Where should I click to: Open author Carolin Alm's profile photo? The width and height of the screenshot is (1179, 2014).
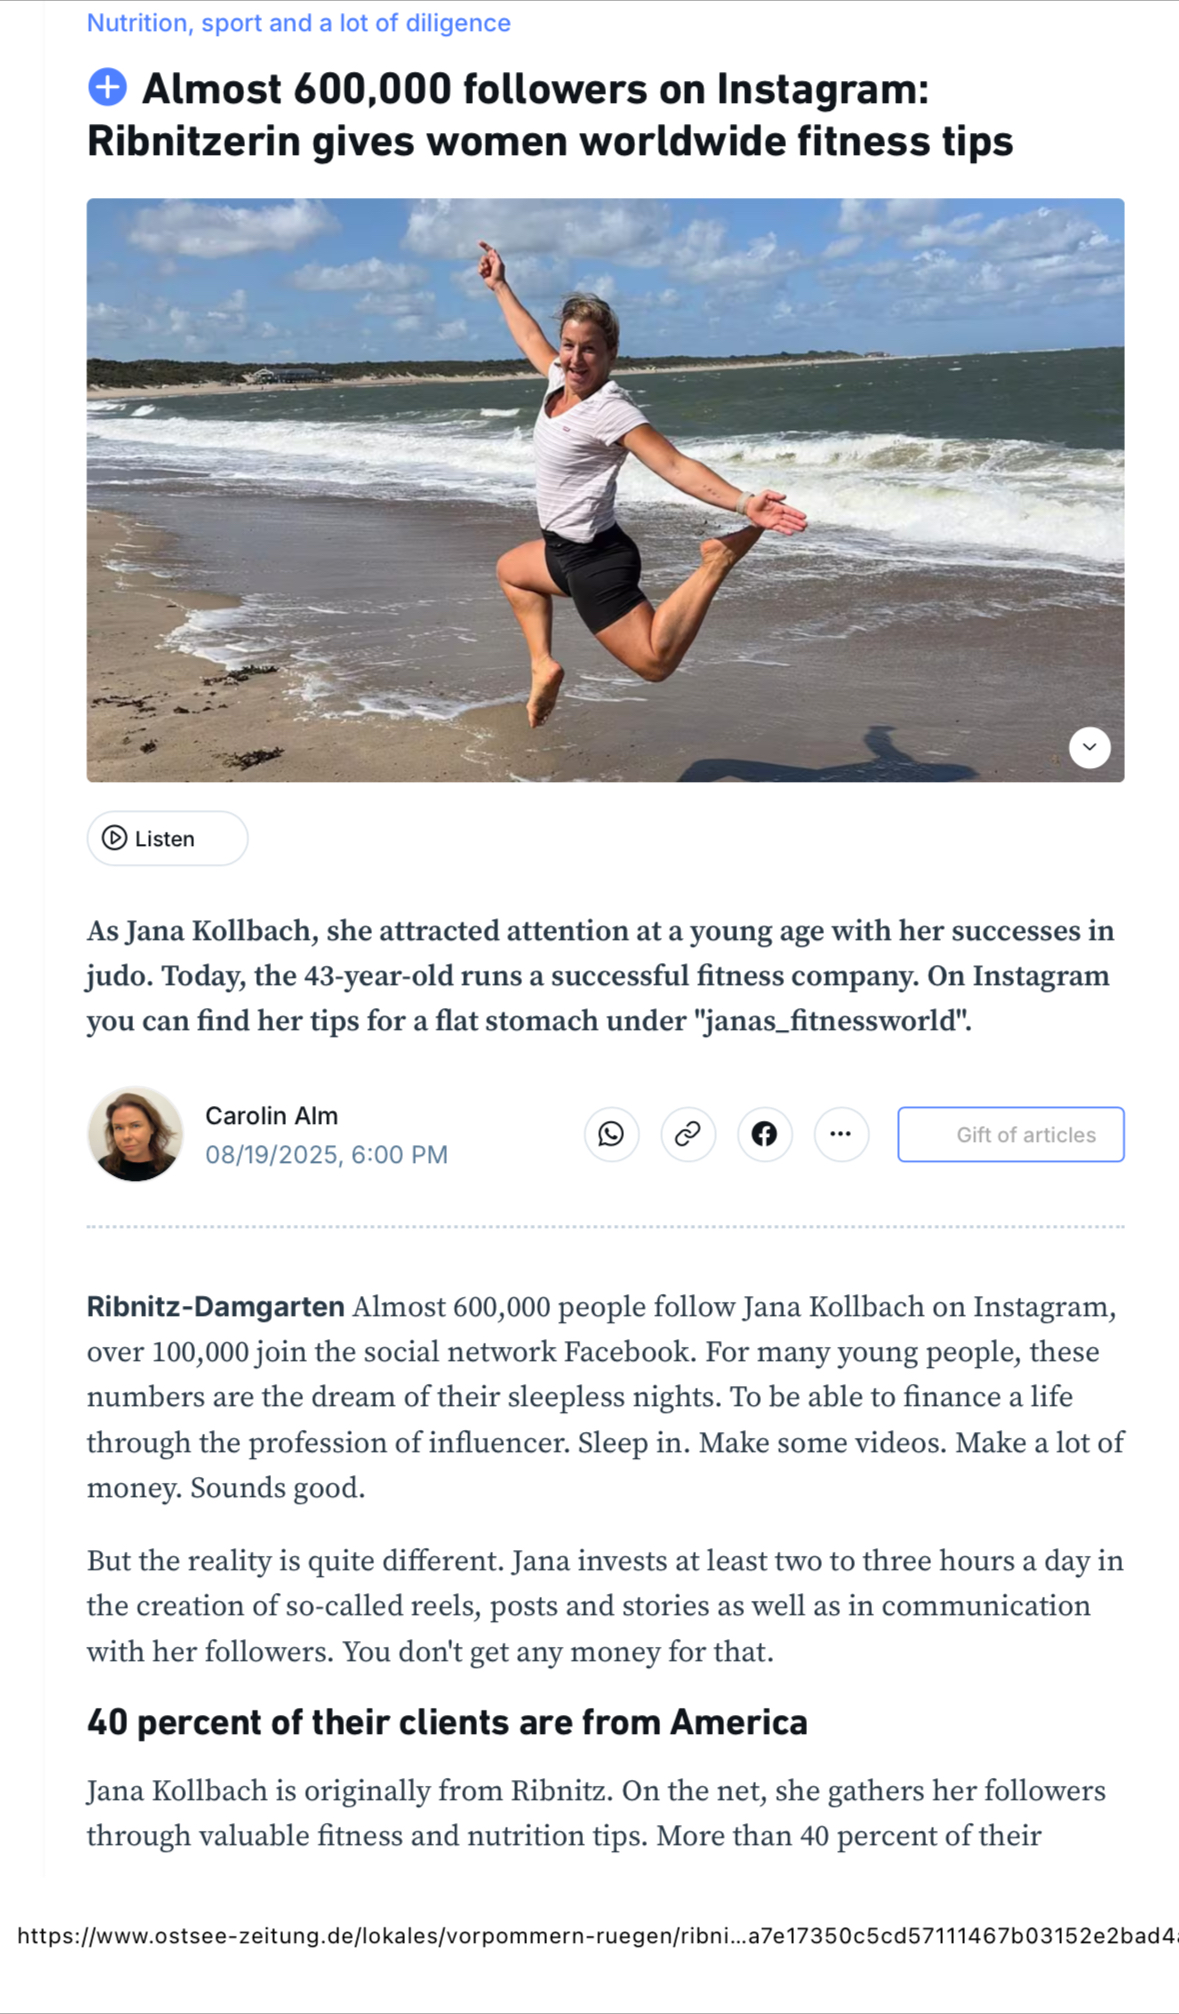pos(135,1134)
